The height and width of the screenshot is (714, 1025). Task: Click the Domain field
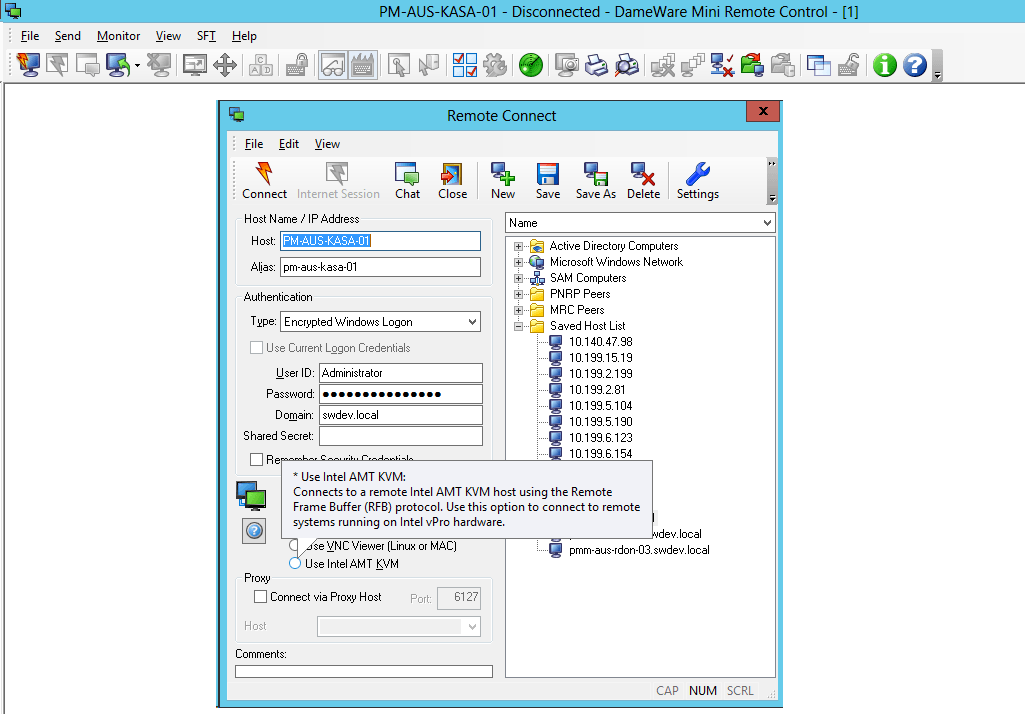[x=401, y=415]
